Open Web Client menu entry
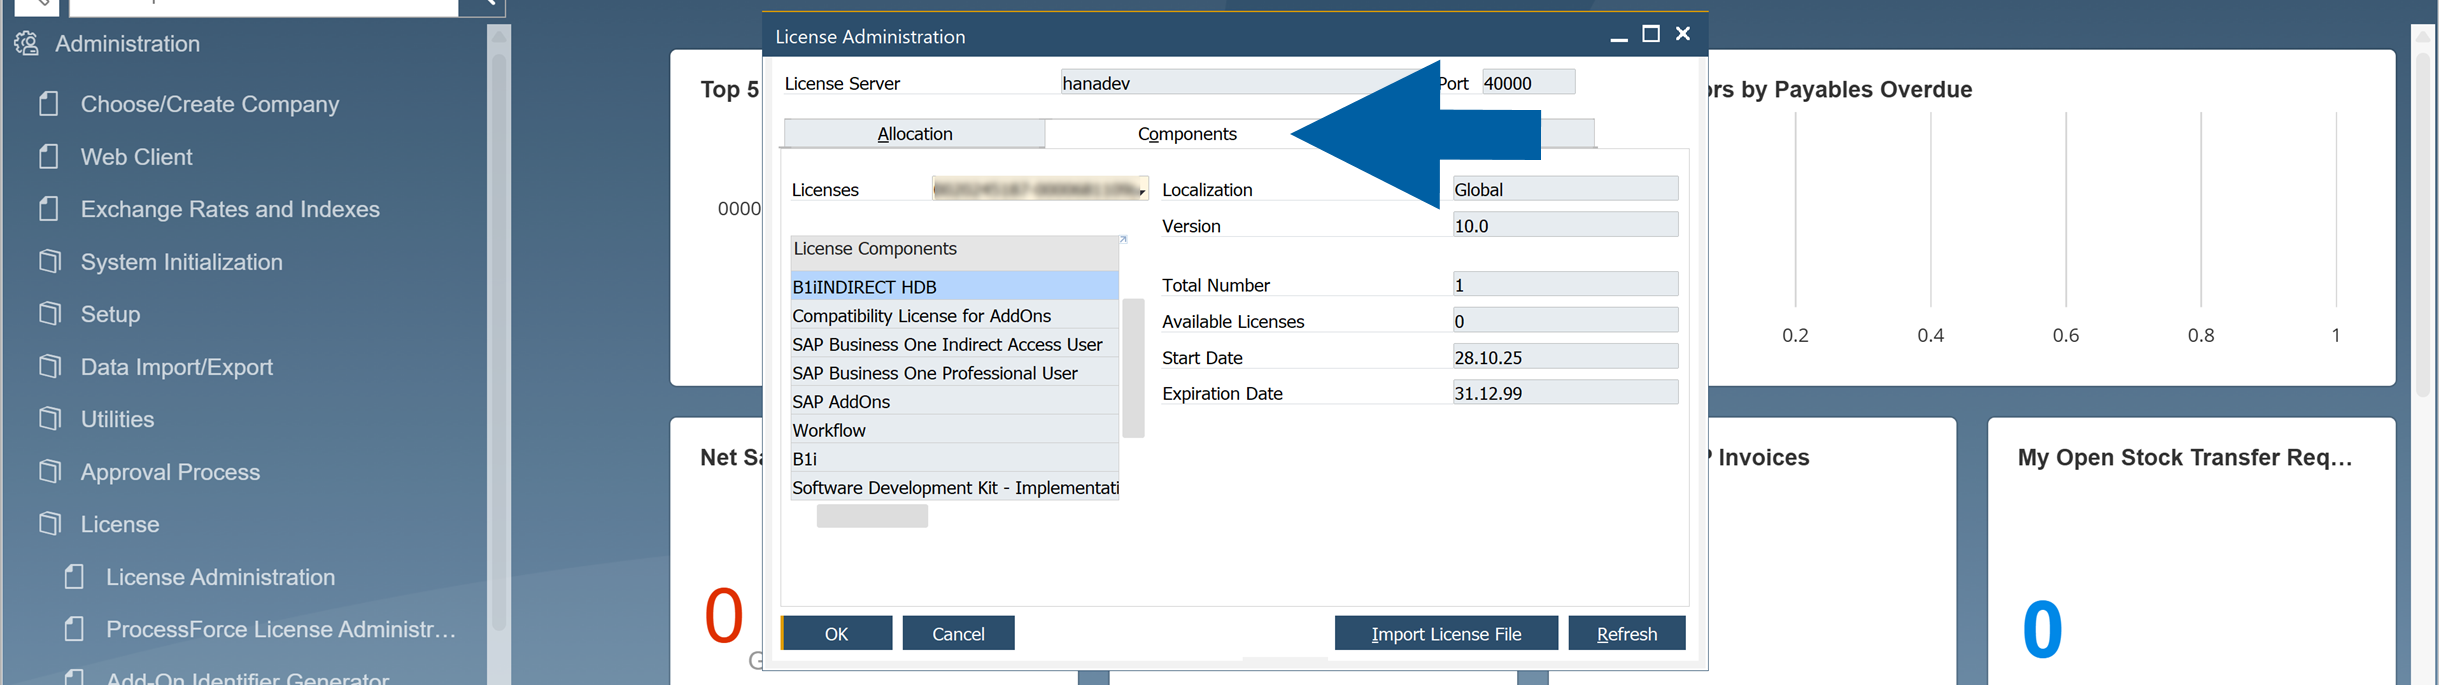 136,157
